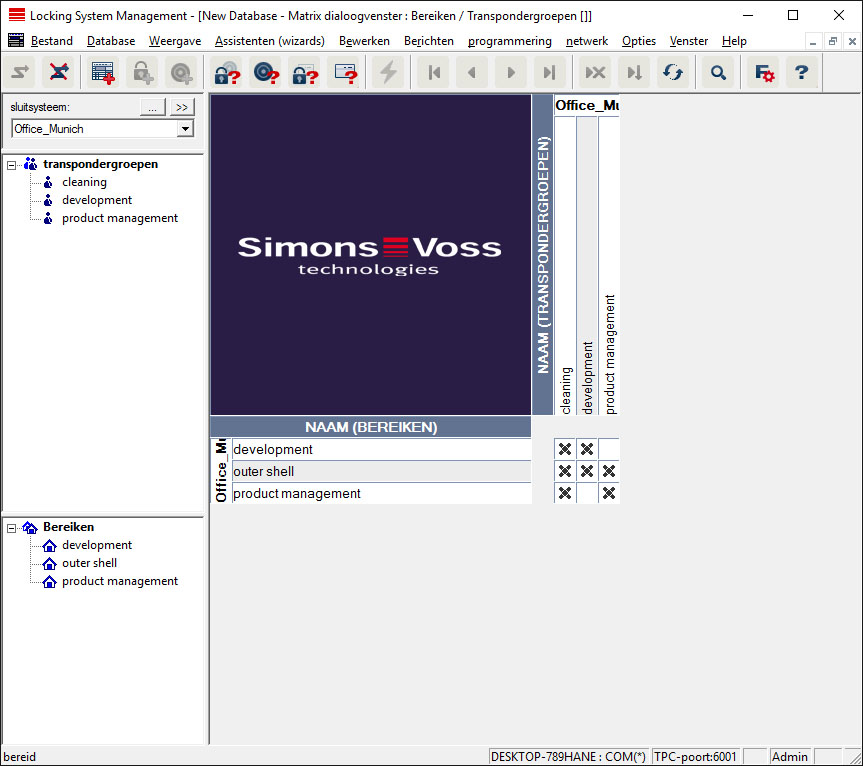Image resolution: width=863 pixels, height=766 pixels.
Task: Click the read transponder toolbar icon
Action: coord(265,73)
